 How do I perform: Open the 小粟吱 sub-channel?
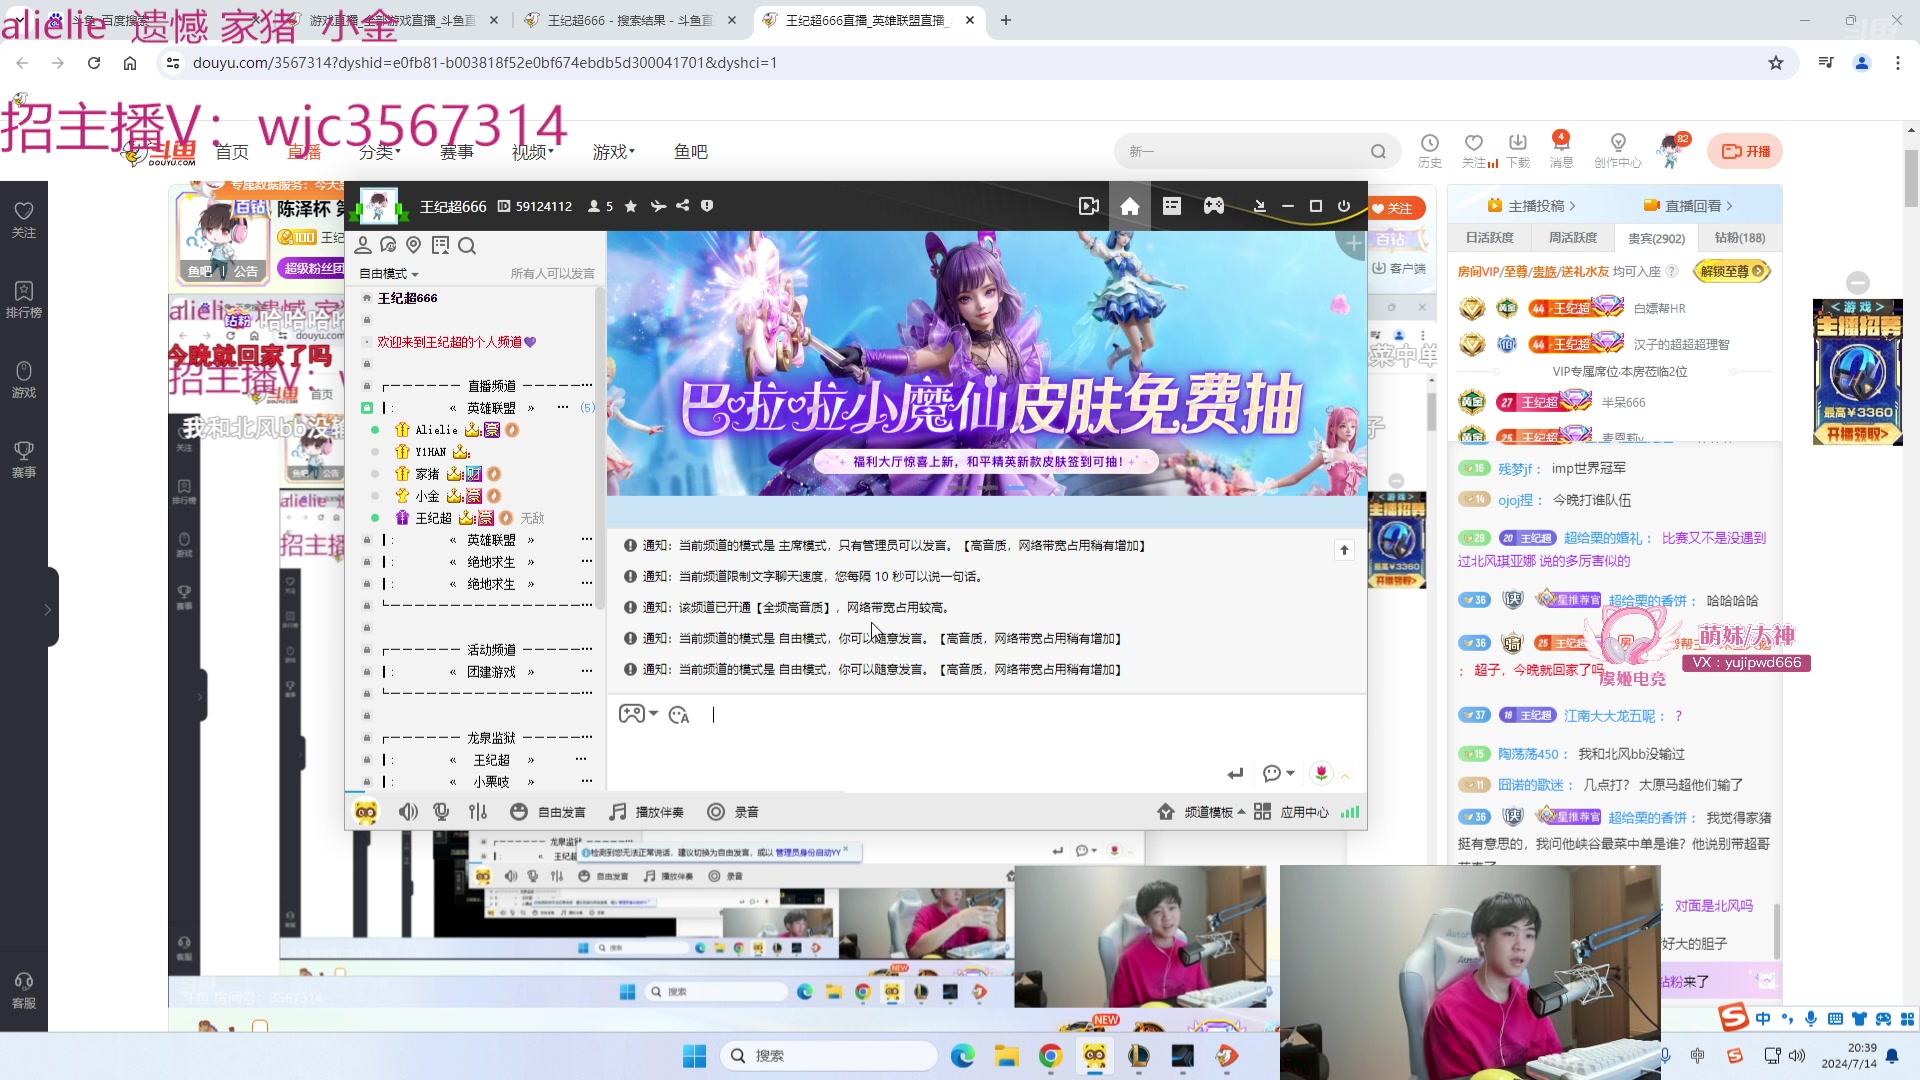(x=491, y=782)
